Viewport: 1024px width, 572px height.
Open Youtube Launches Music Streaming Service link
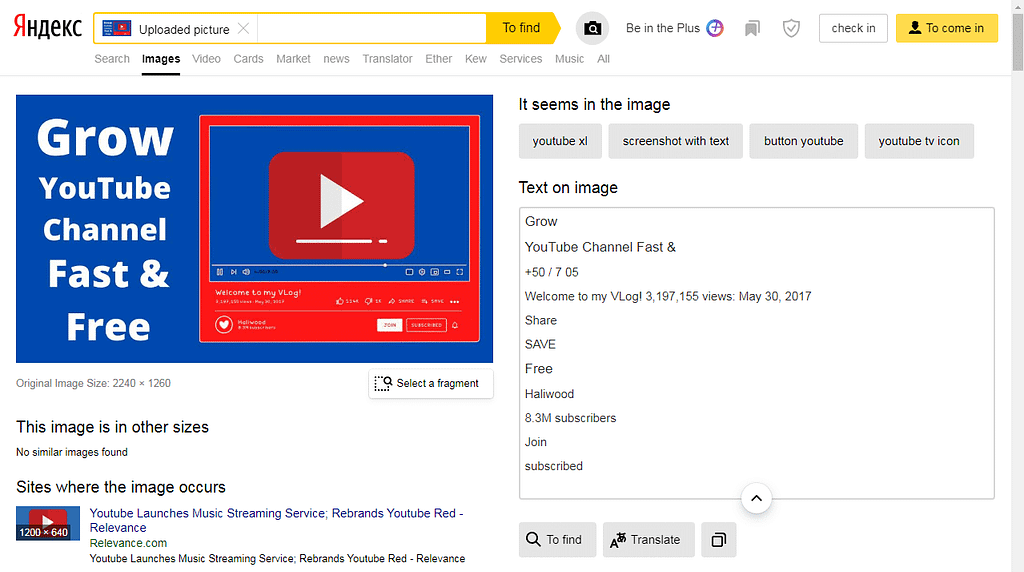coord(276,520)
